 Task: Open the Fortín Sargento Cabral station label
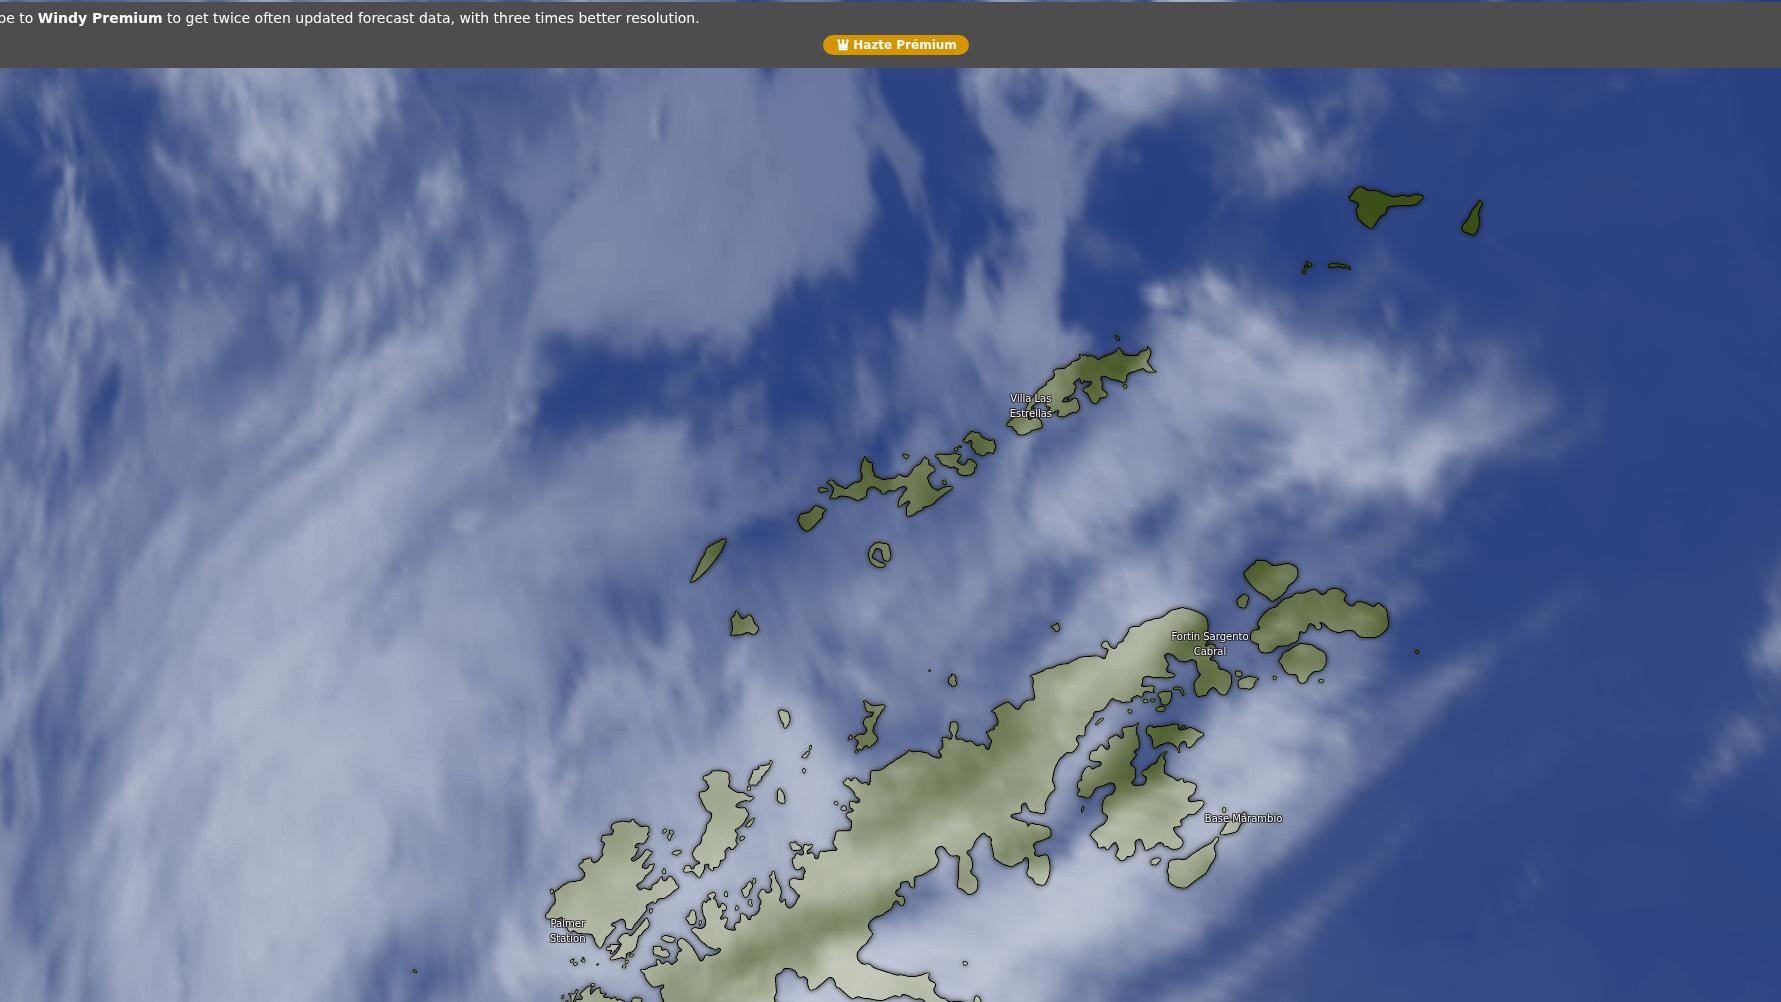[x=1209, y=643]
